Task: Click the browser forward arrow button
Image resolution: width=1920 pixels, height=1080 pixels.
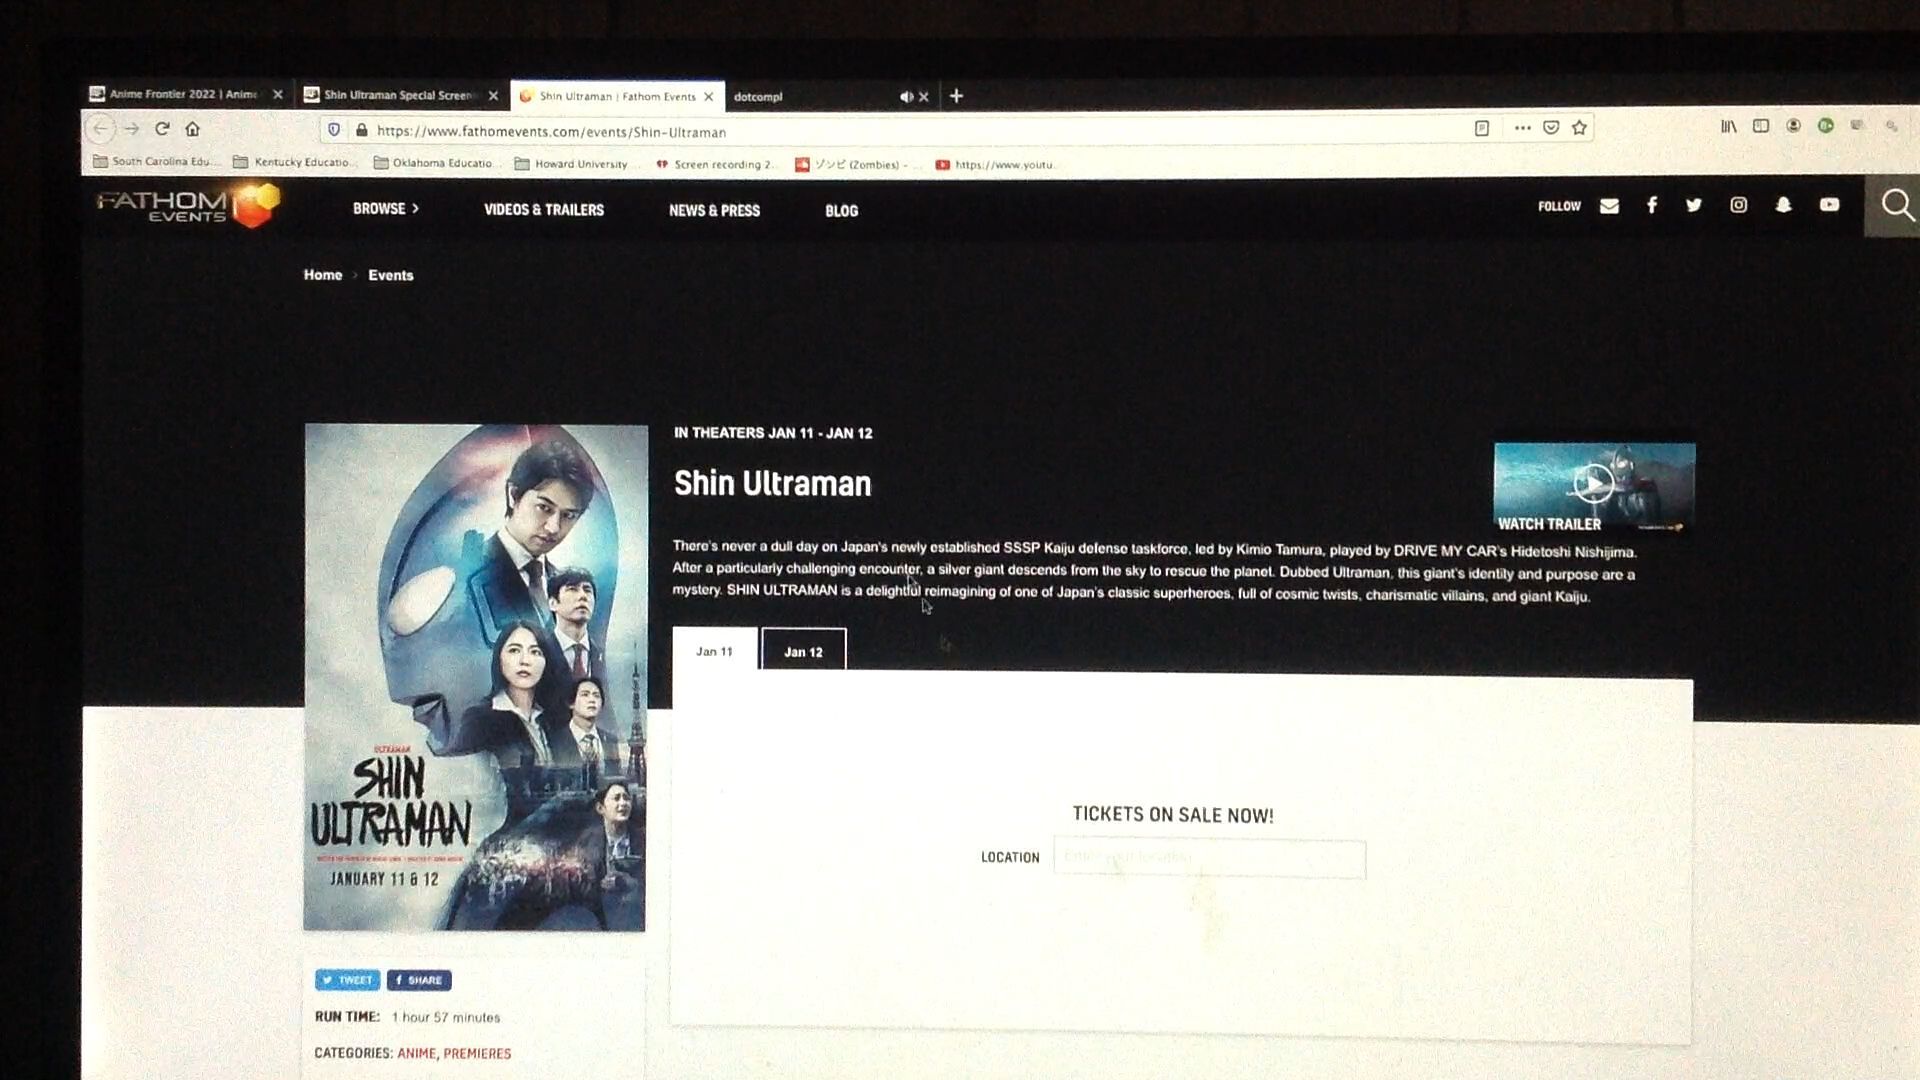Action: click(132, 129)
